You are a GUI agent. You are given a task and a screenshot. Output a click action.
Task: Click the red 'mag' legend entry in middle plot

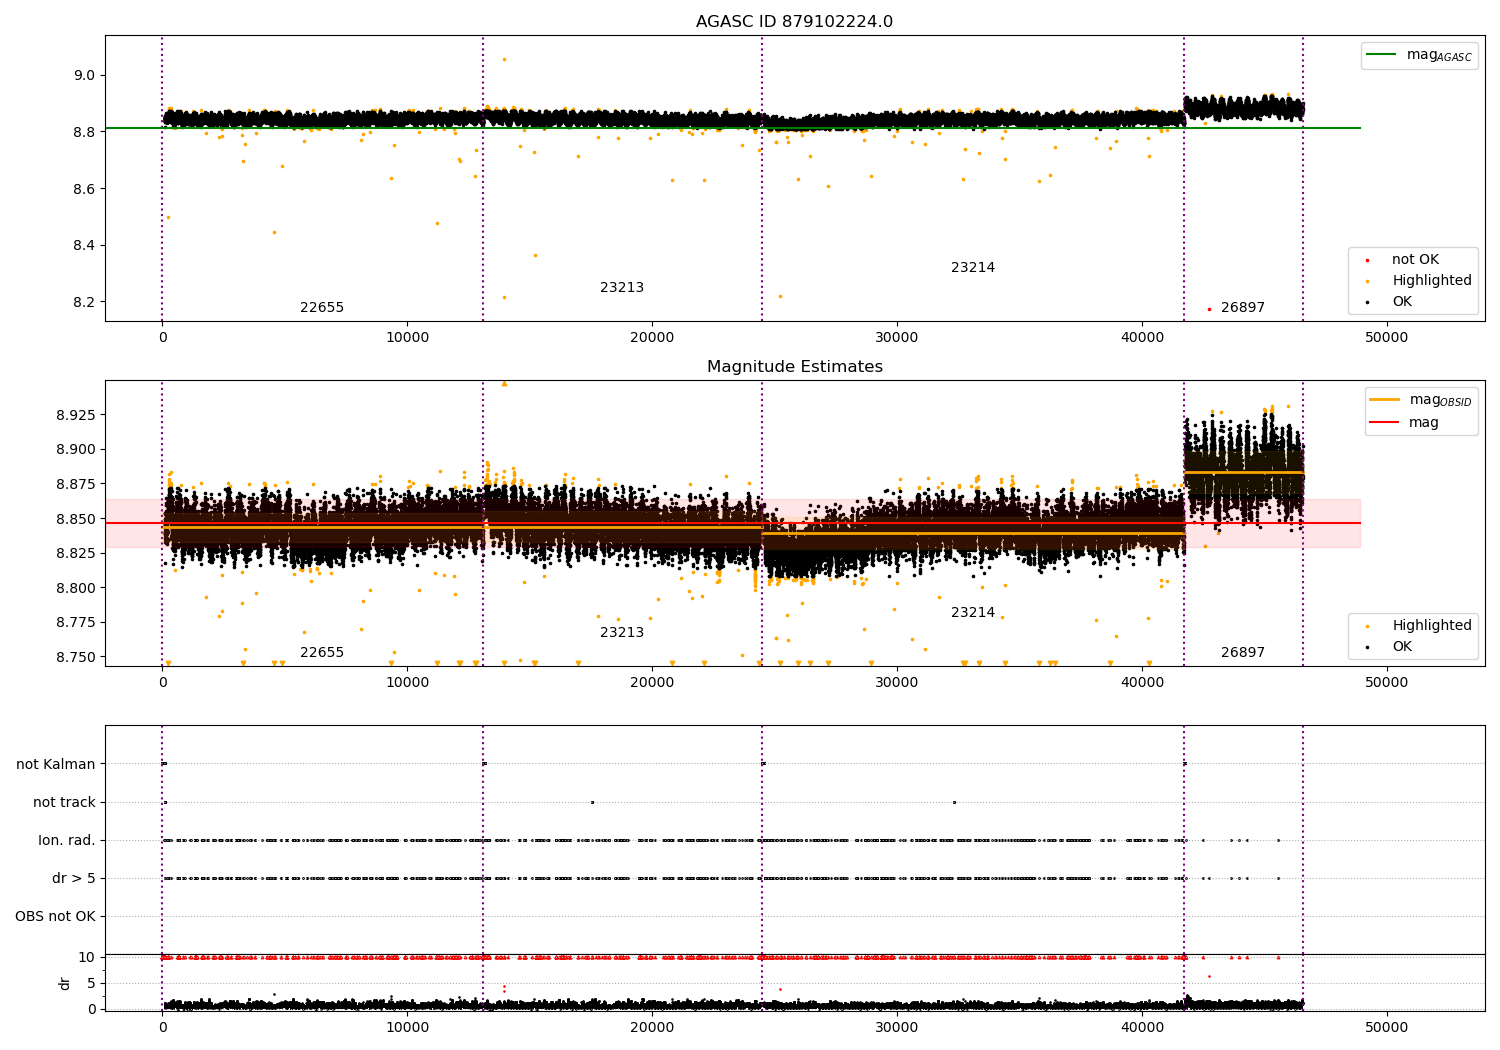point(1405,423)
